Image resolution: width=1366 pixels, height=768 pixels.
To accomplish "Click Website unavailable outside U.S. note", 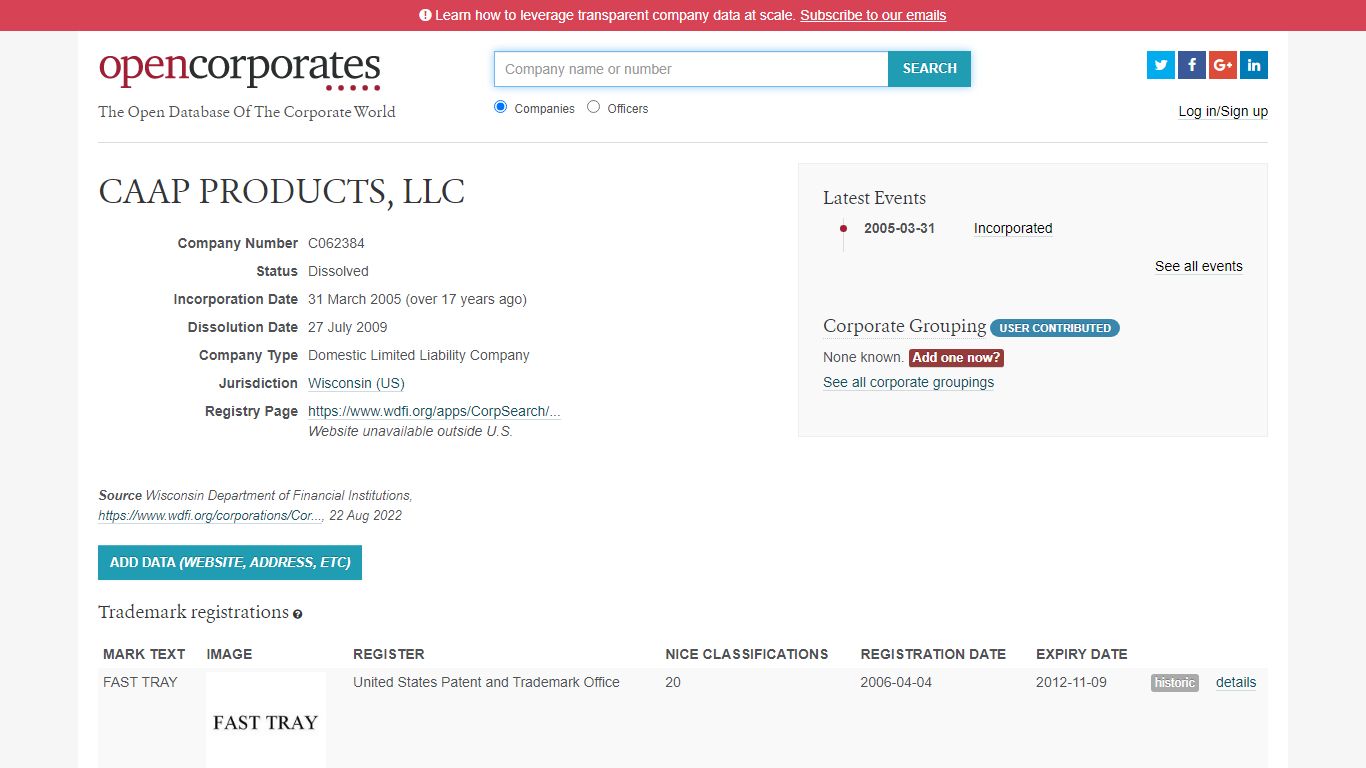I will (410, 431).
